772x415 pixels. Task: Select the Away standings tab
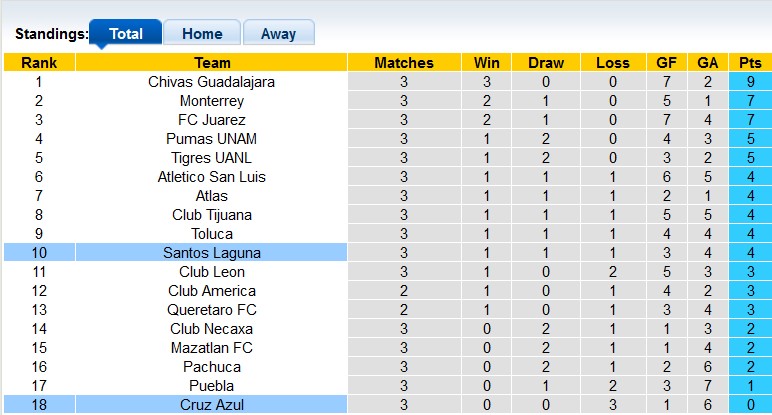click(278, 33)
